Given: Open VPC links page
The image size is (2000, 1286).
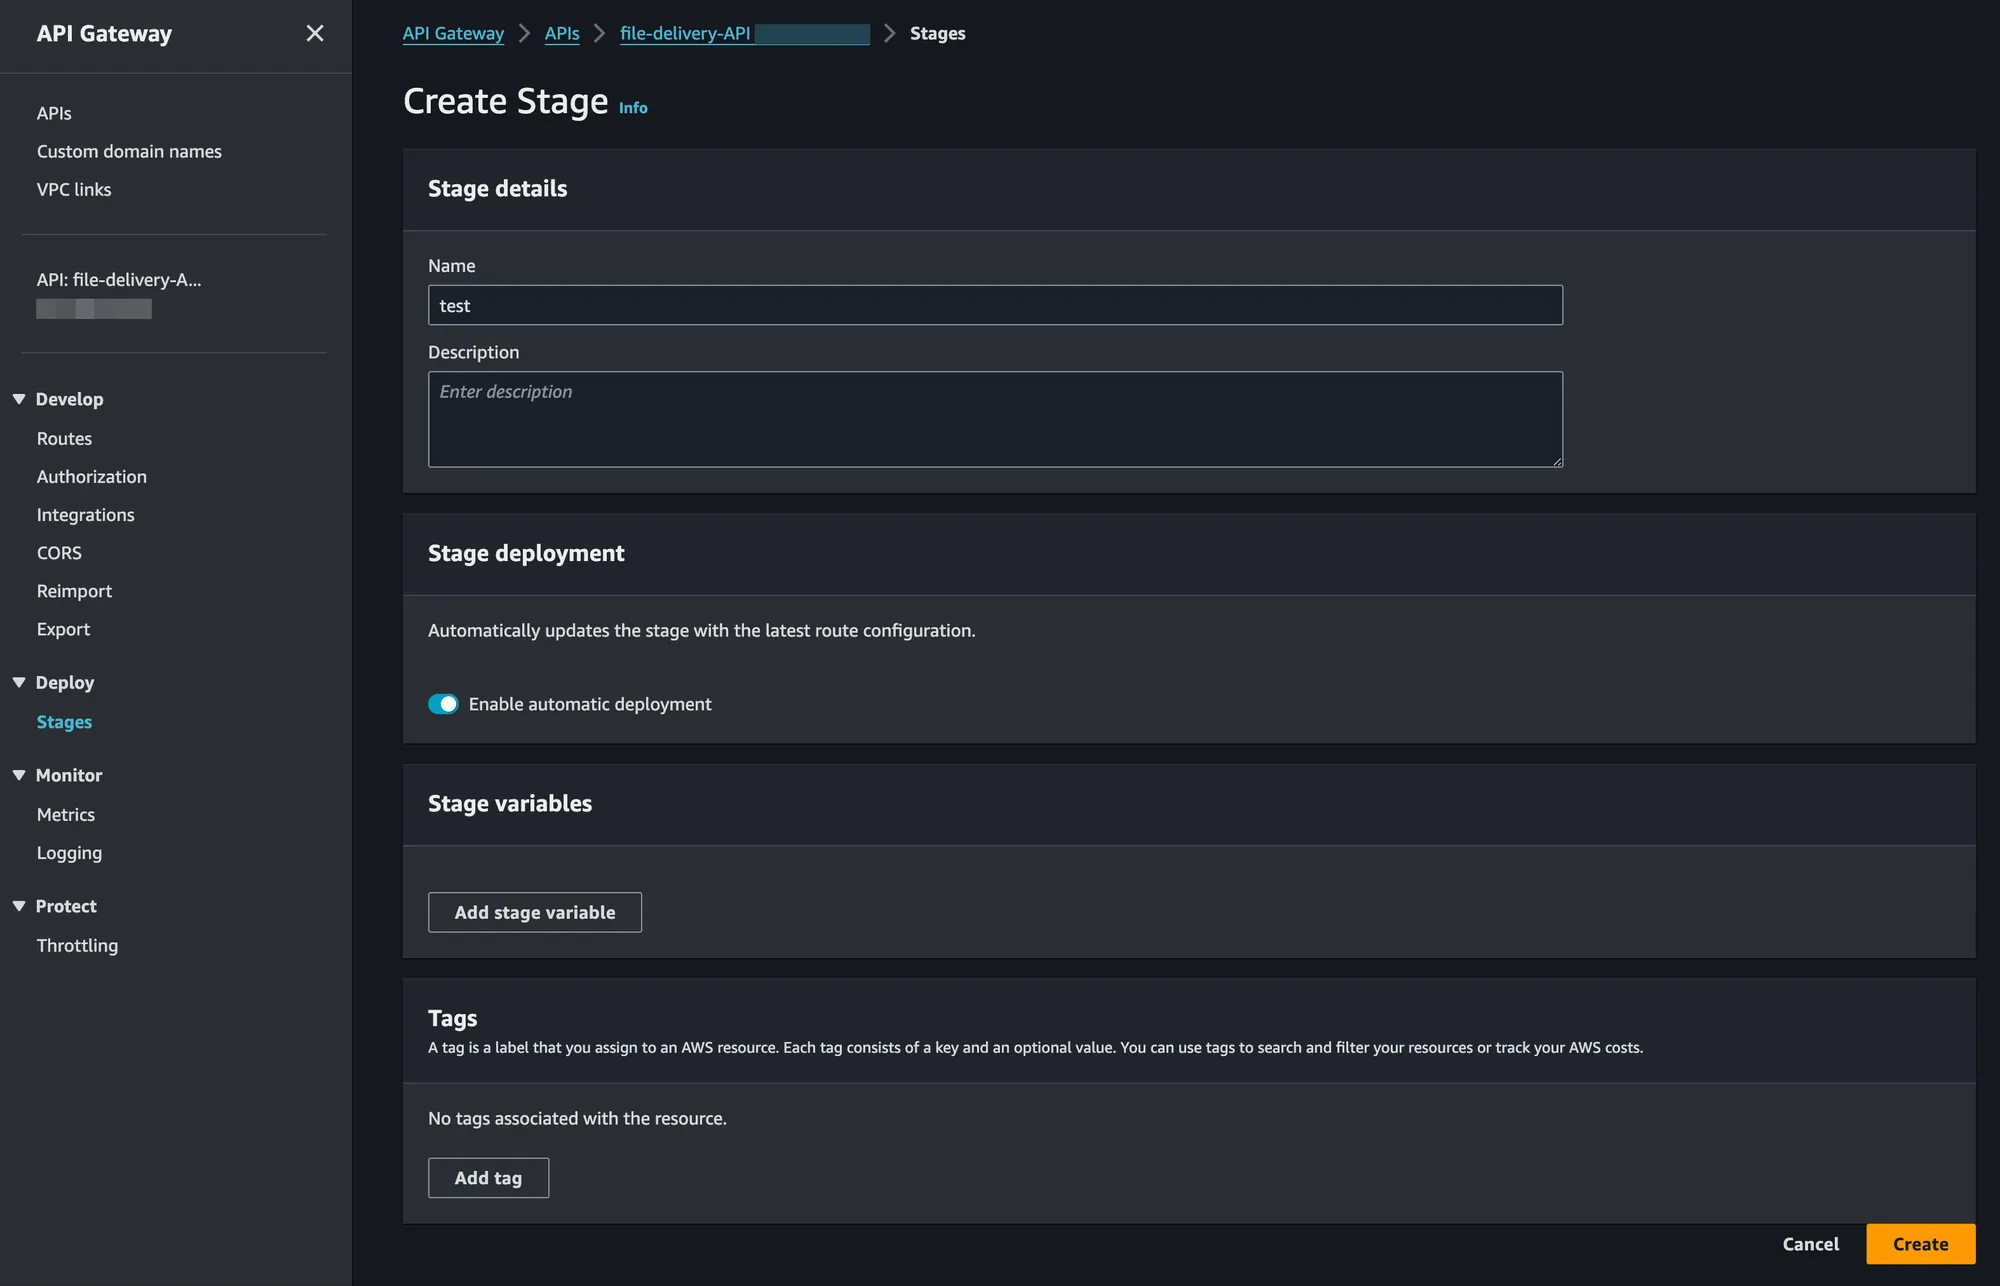Looking at the screenshot, I should [x=74, y=189].
